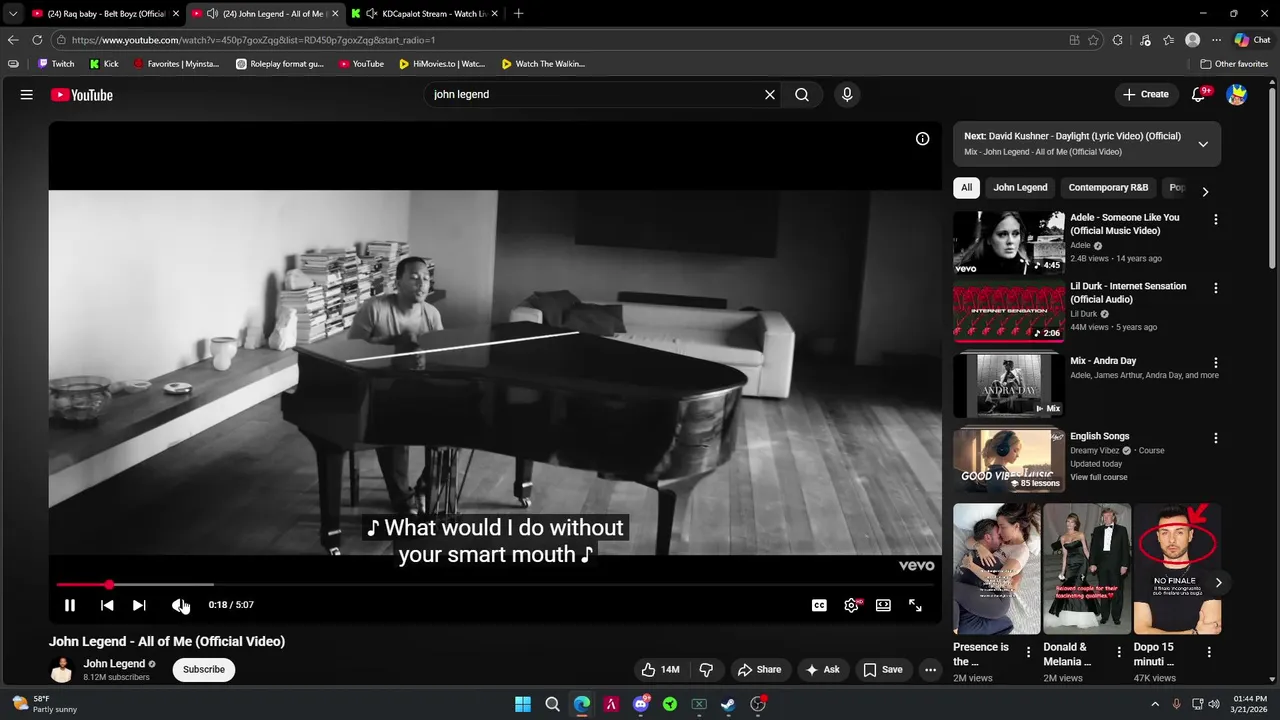
Task: Open Other favorites folder
Action: click(x=1235, y=64)
